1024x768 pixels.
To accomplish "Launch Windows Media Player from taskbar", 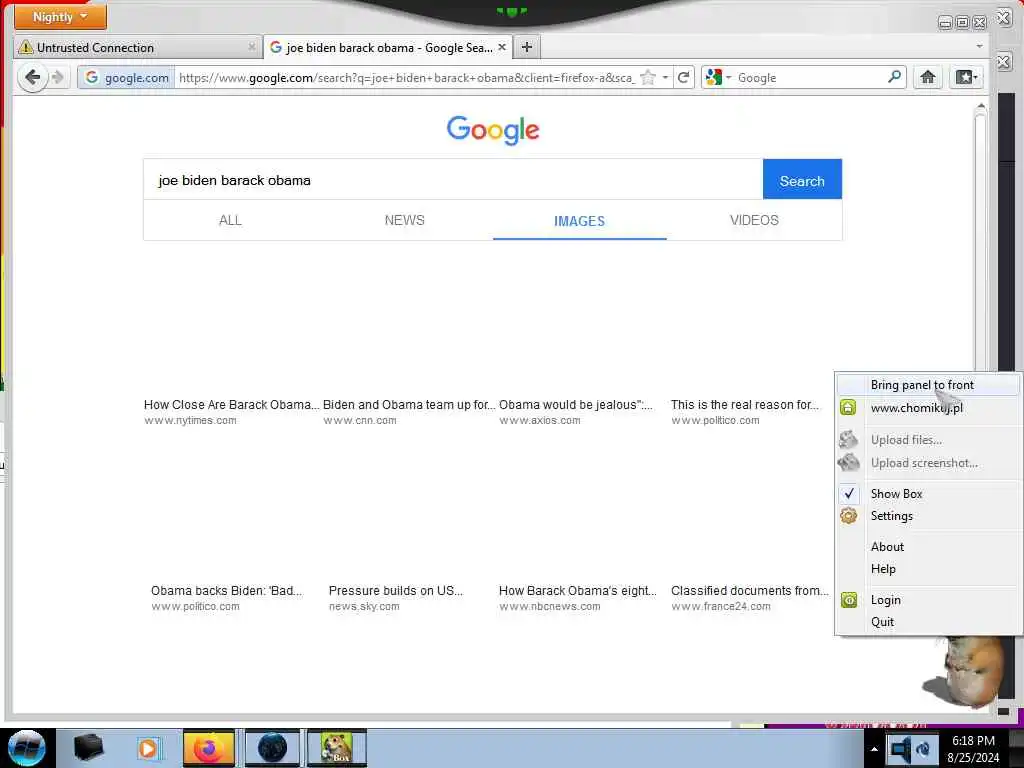I will 148,748.
